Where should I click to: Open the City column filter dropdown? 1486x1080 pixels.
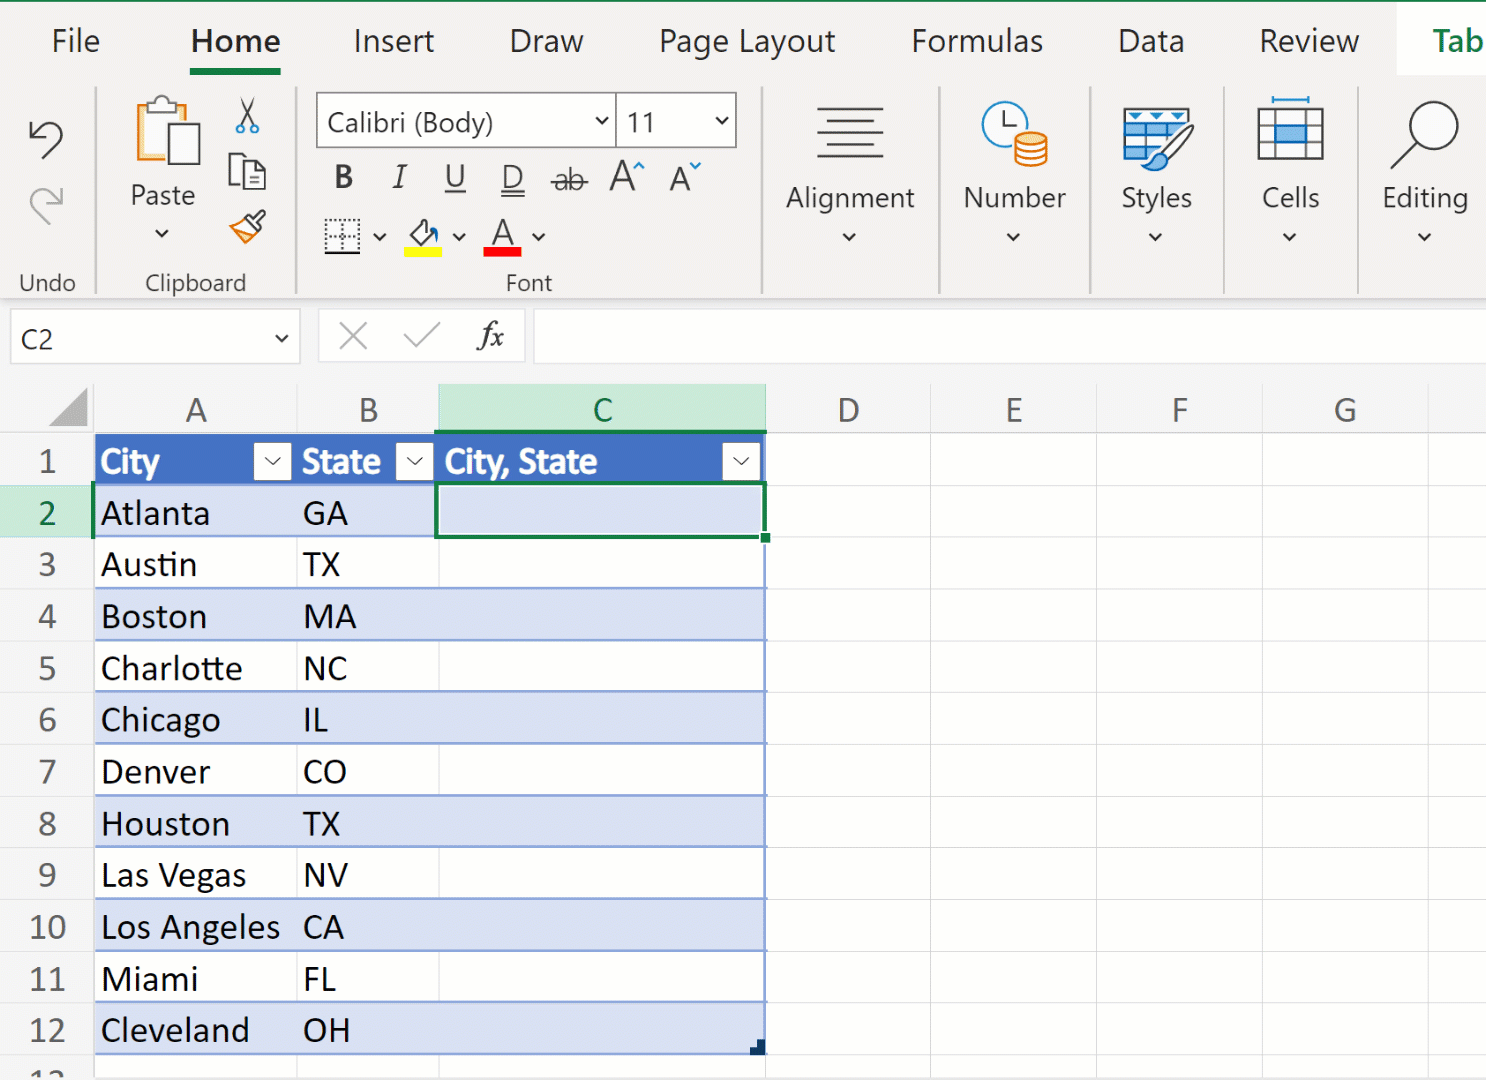pos(272,461)
